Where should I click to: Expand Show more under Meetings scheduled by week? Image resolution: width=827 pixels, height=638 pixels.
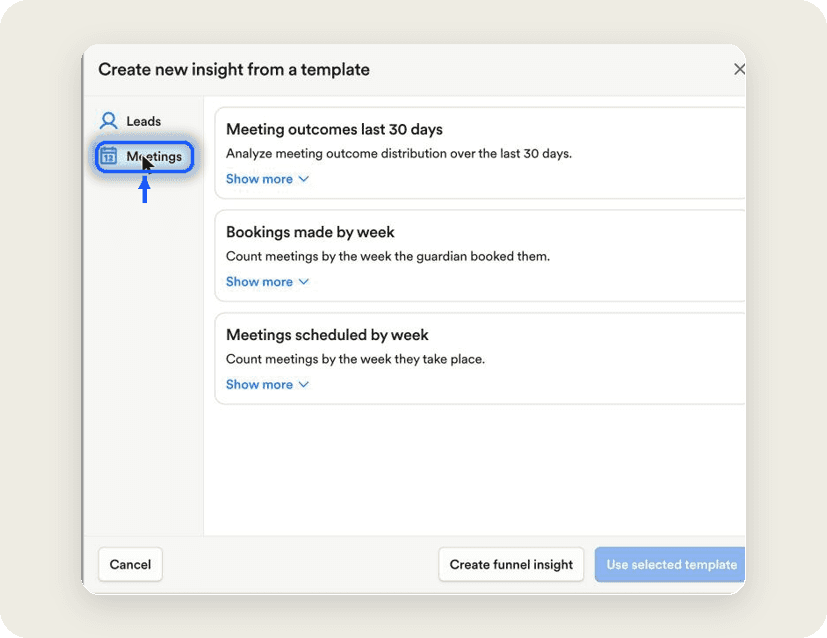point(267,384)
